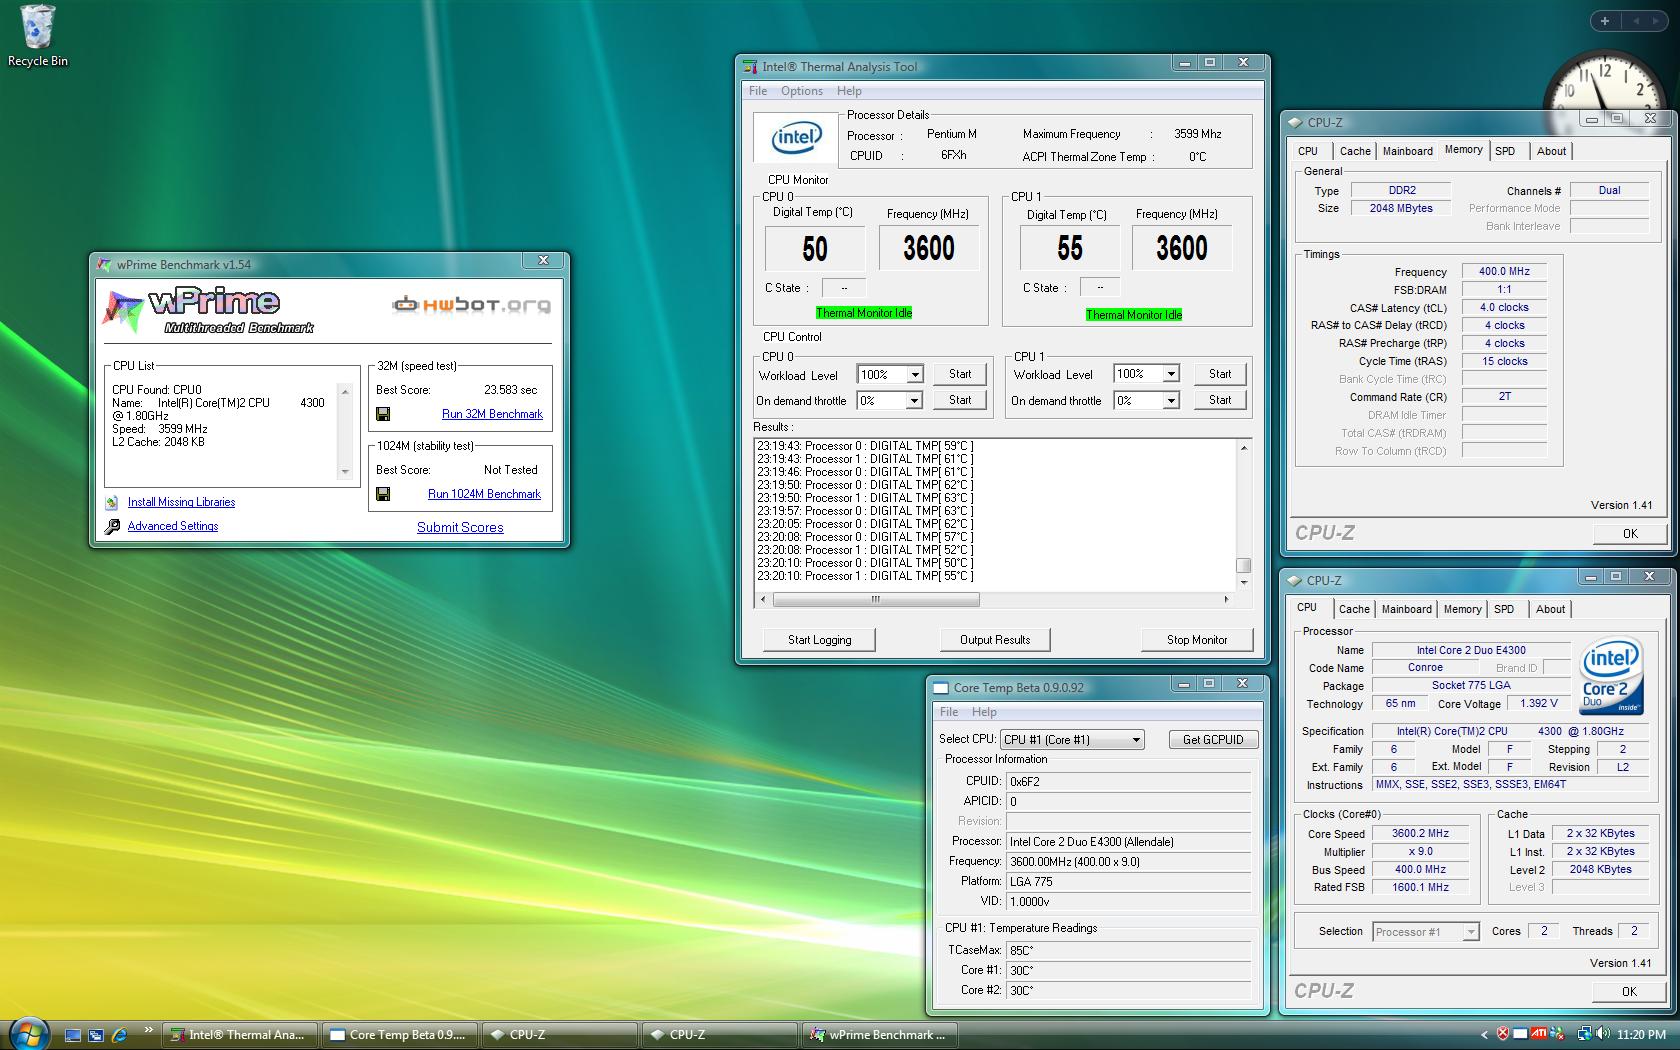
Task: Open CPU 1 On demand throttle dropdown
Action: (x=1171, y=400)
